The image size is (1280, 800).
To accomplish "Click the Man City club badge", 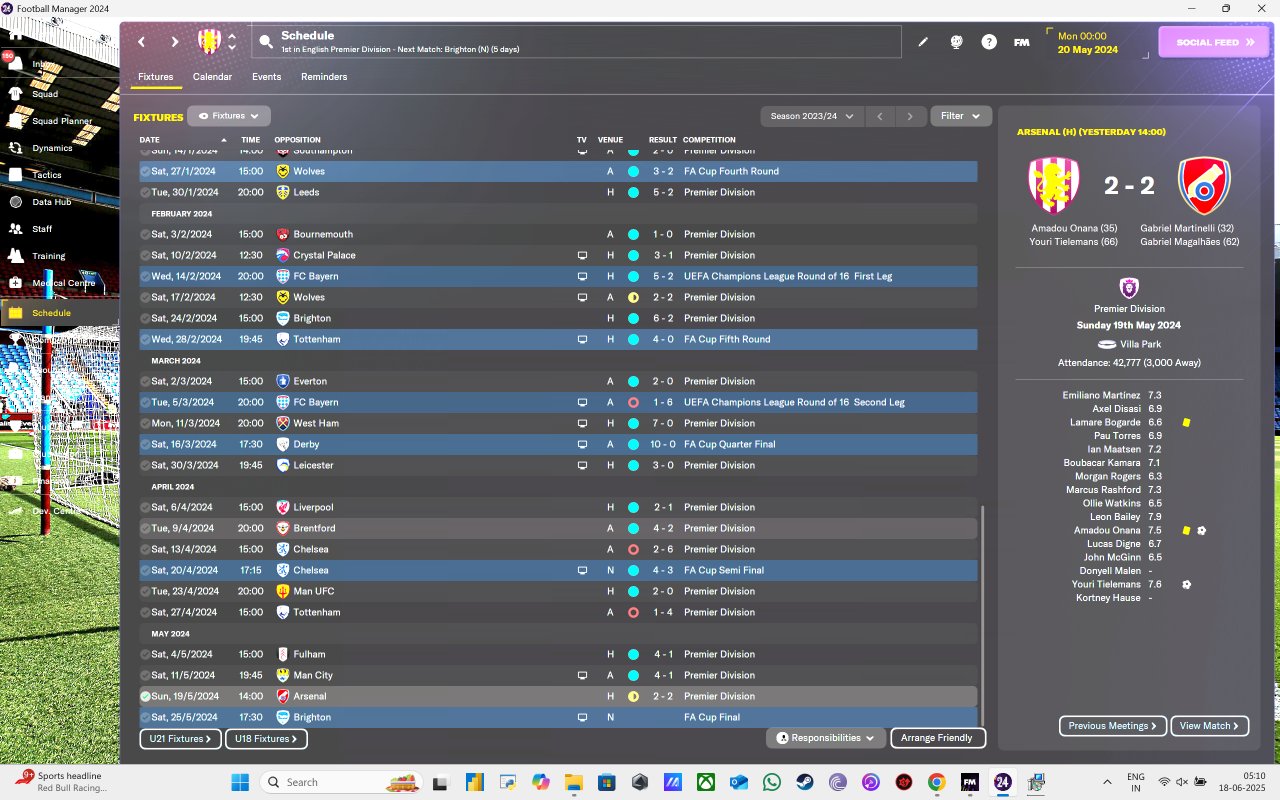I will tap(283, 675).
